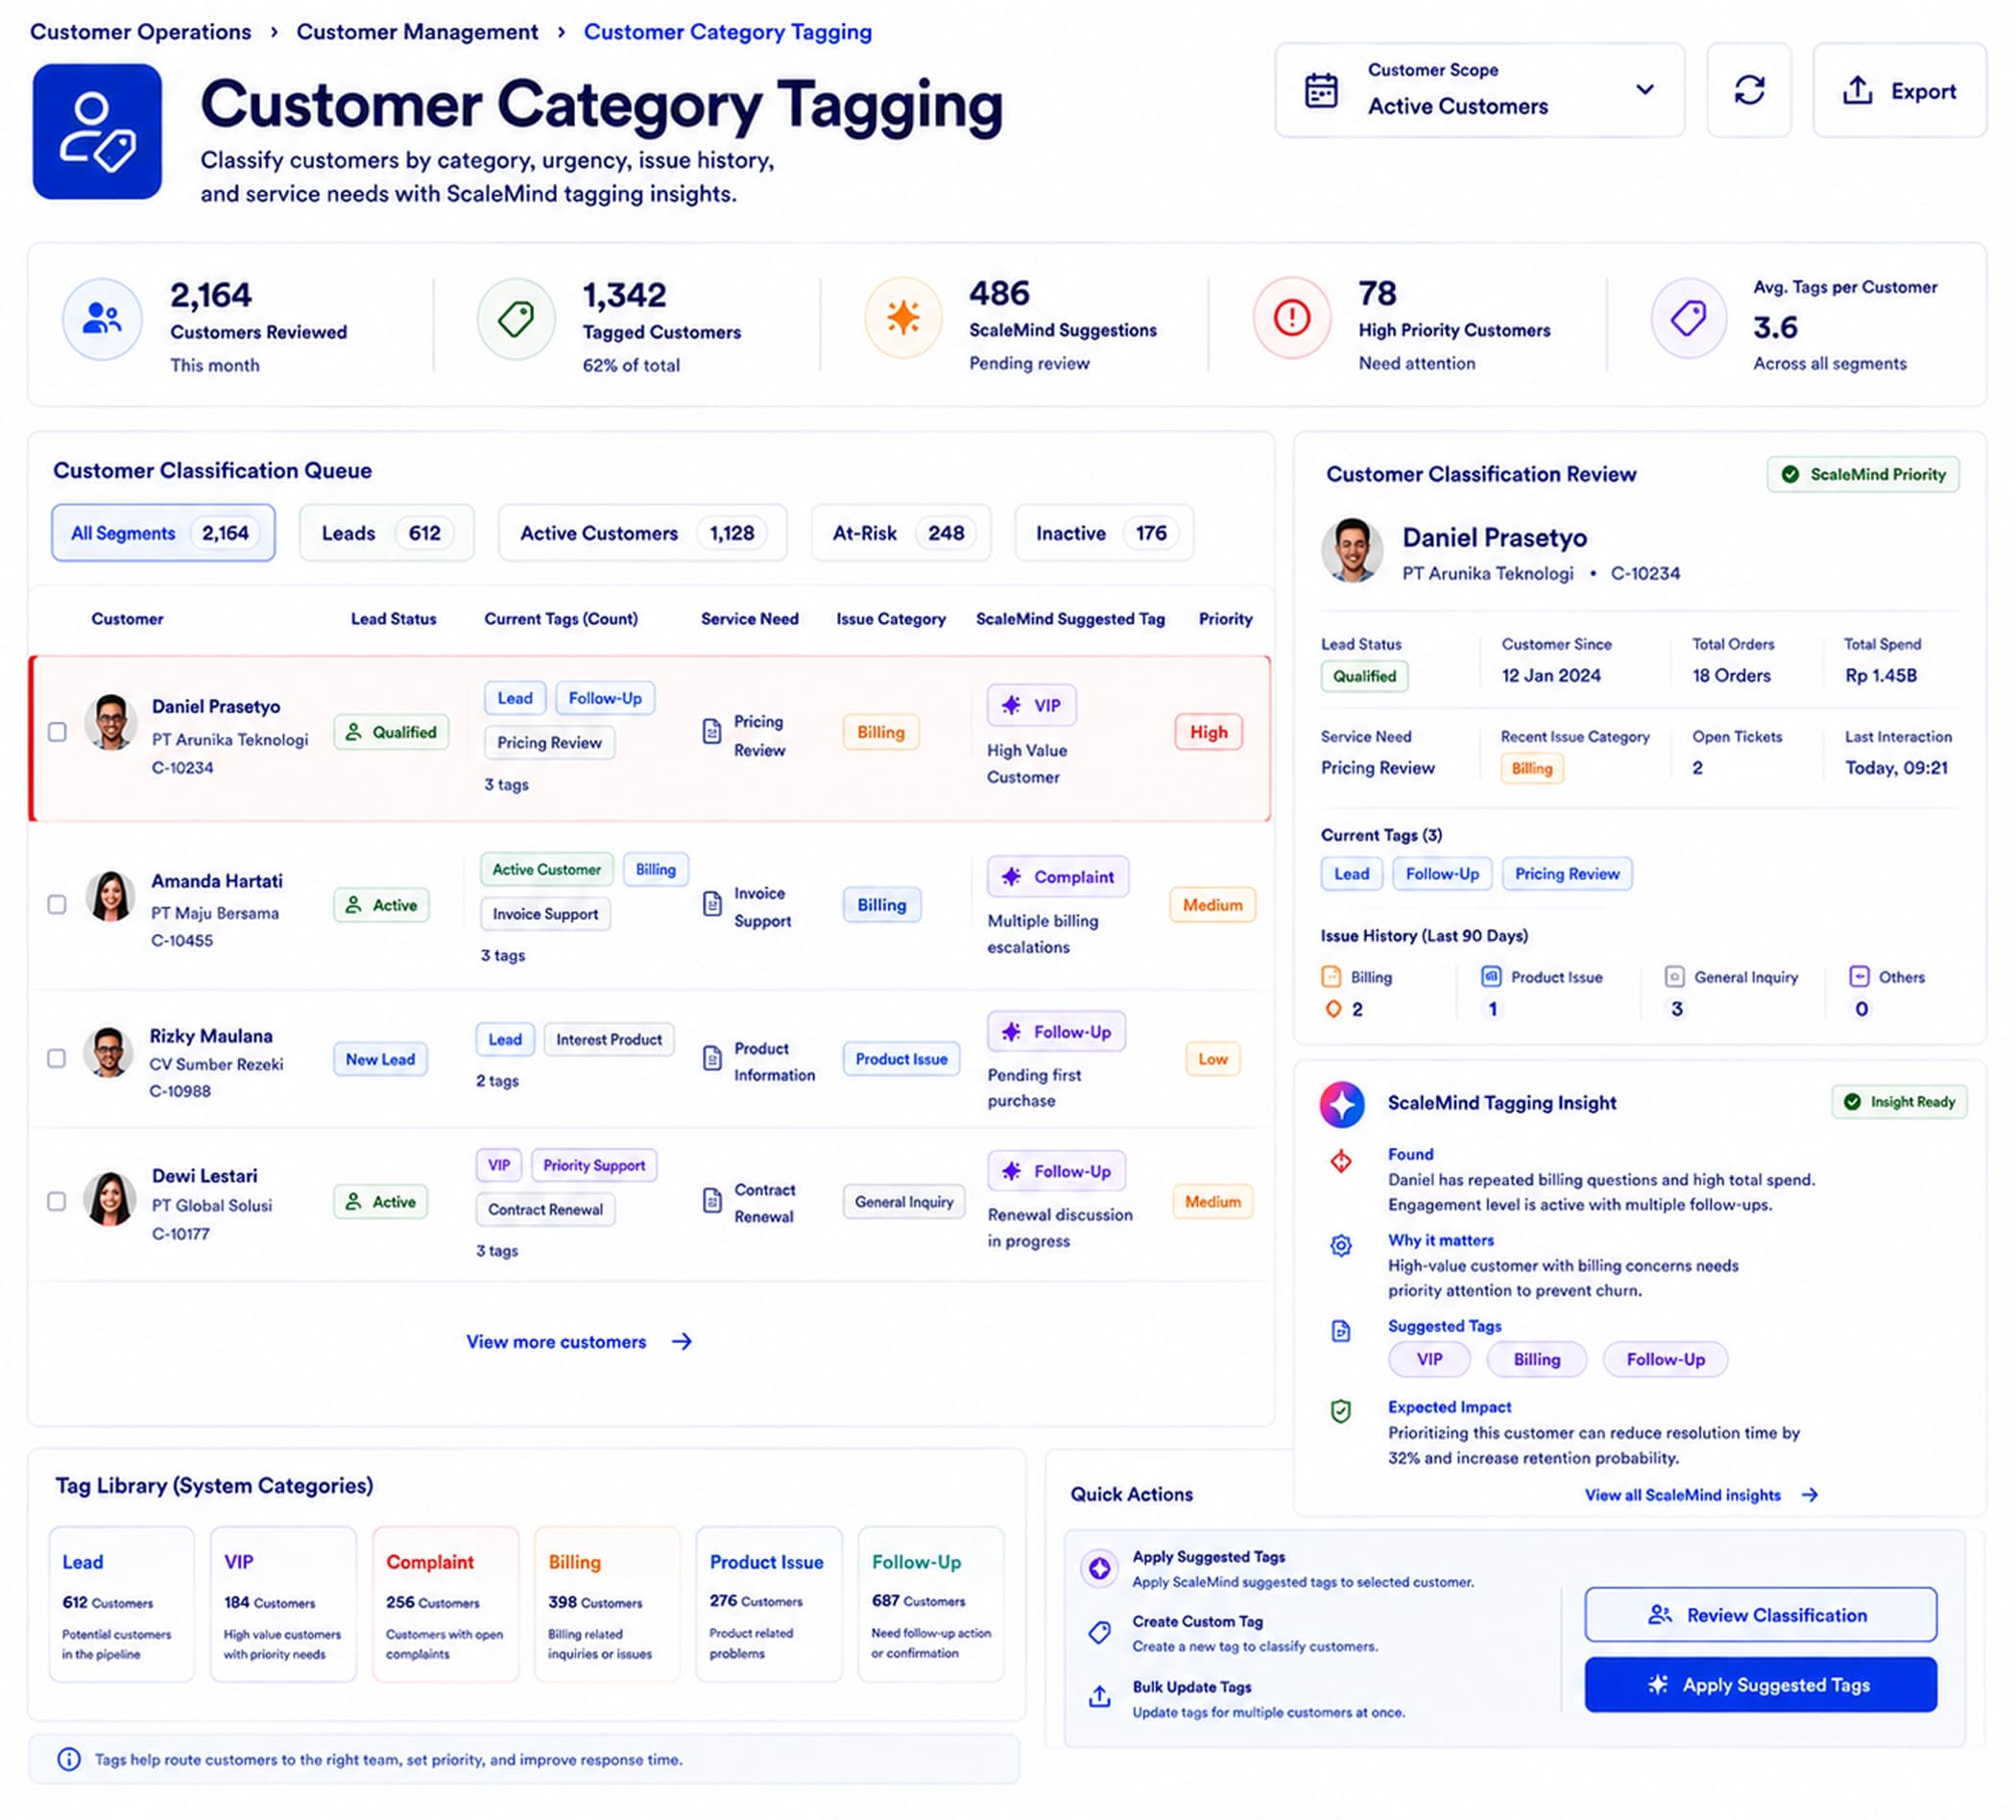Open the Follow-Up tag library card

tap(931, 1604)
